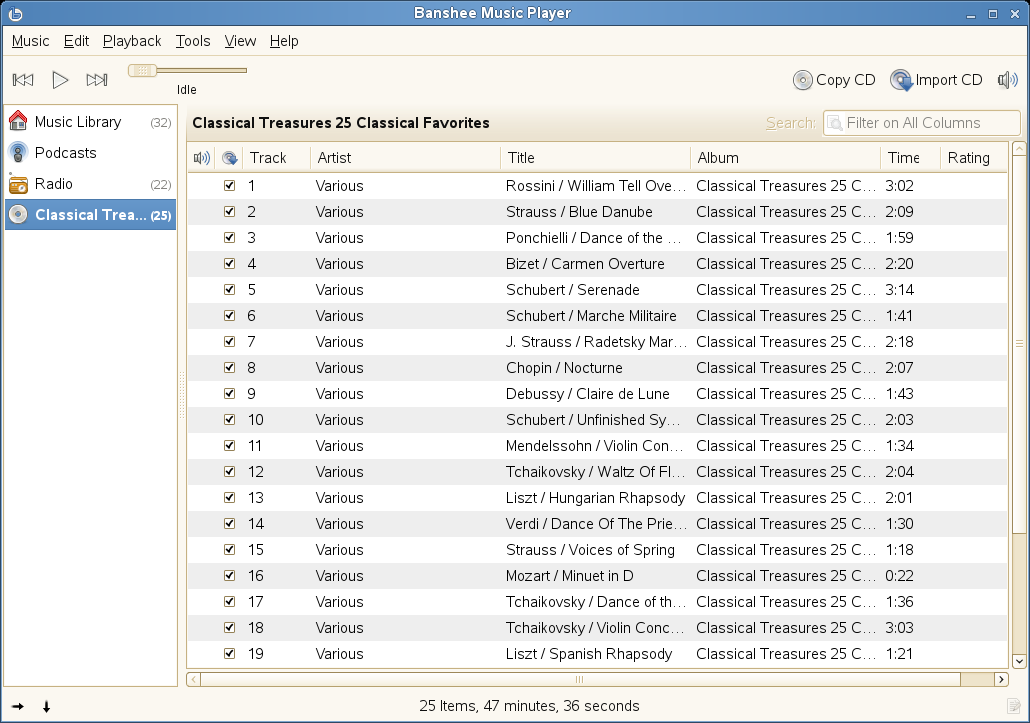
Task: Click the seek position slider handle
Action: point(142,70)
